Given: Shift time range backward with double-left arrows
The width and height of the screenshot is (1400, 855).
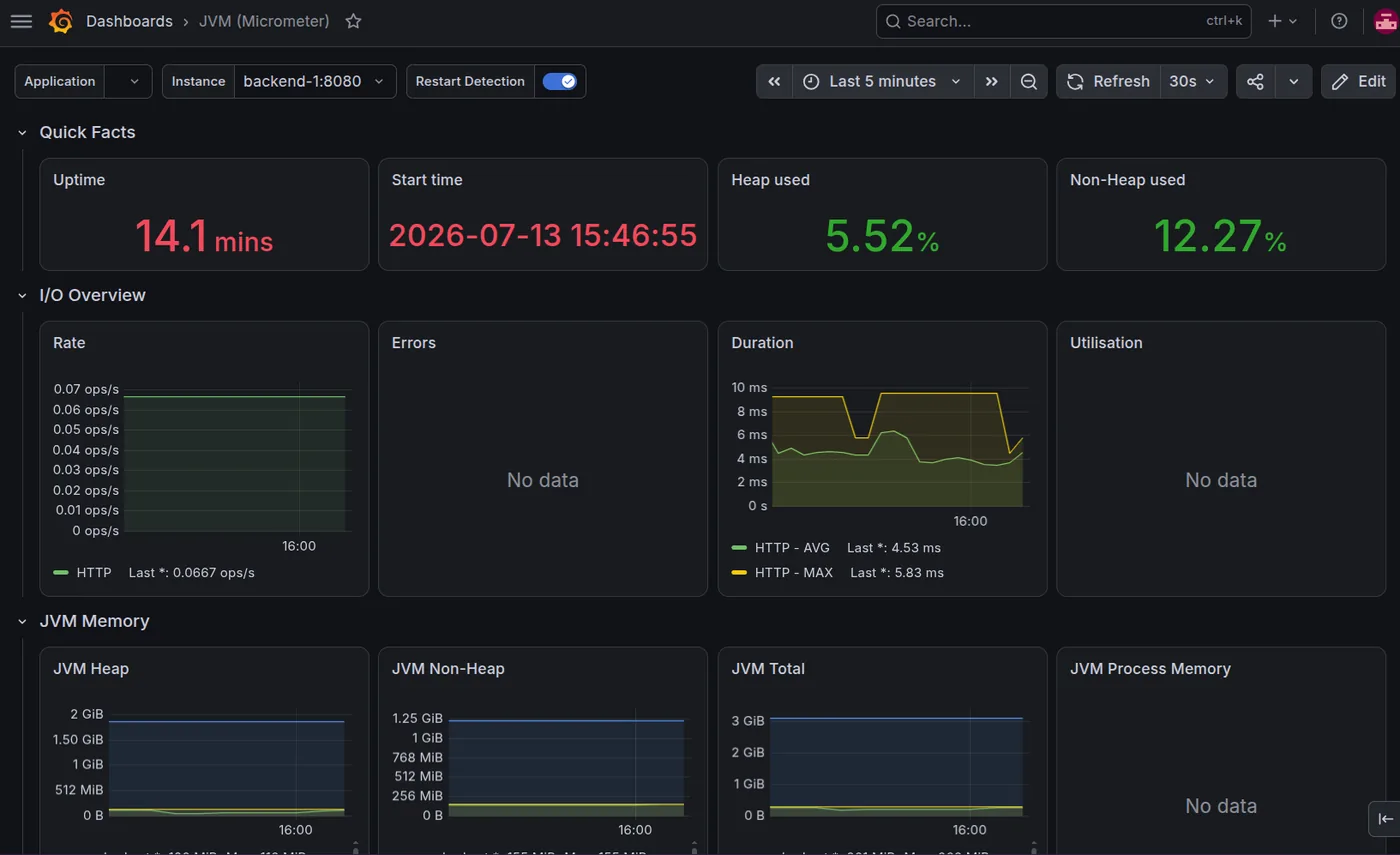Looking at the screenshot, I should [774, 82].
